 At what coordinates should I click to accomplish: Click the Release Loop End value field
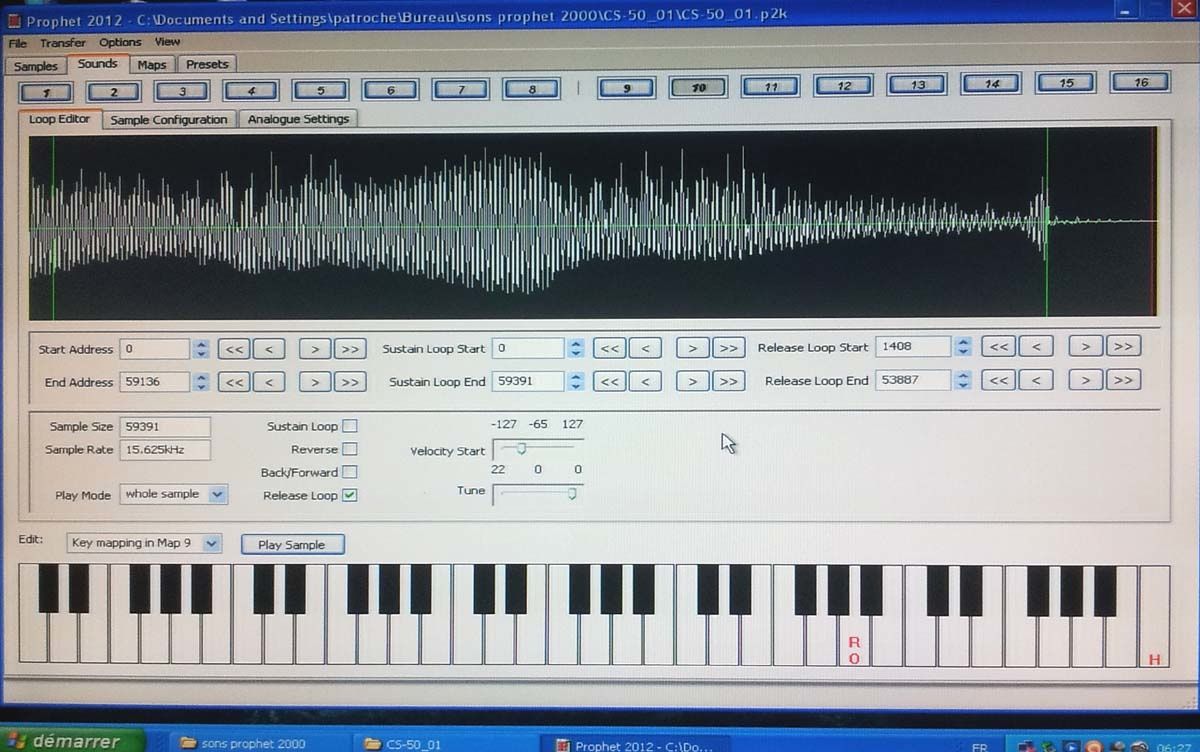pyautogui.click(x=913, y=380)
